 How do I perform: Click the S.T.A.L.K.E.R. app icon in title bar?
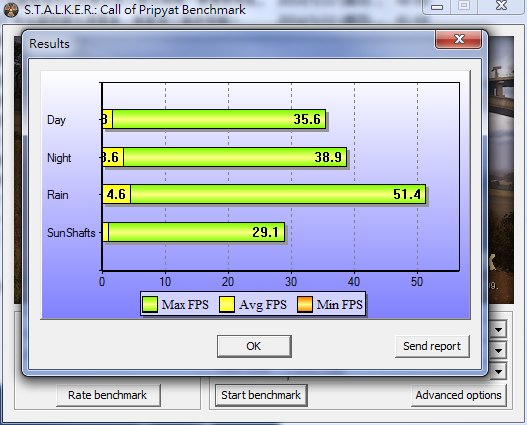11,9
